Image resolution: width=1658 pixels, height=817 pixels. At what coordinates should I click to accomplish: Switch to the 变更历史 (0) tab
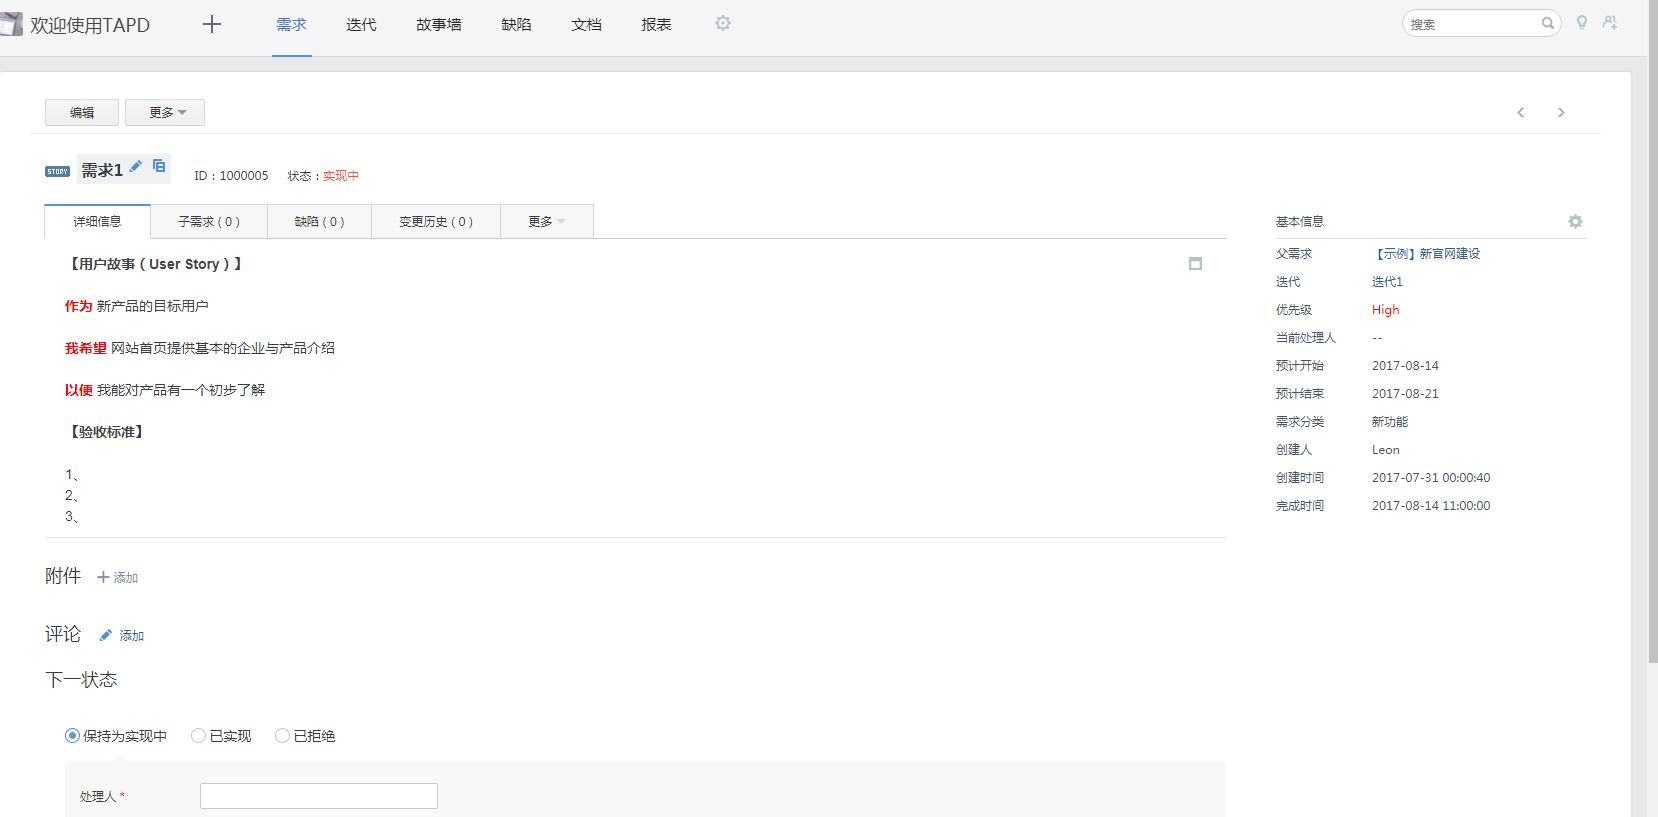pyautogui.click(x=436, y=221)
